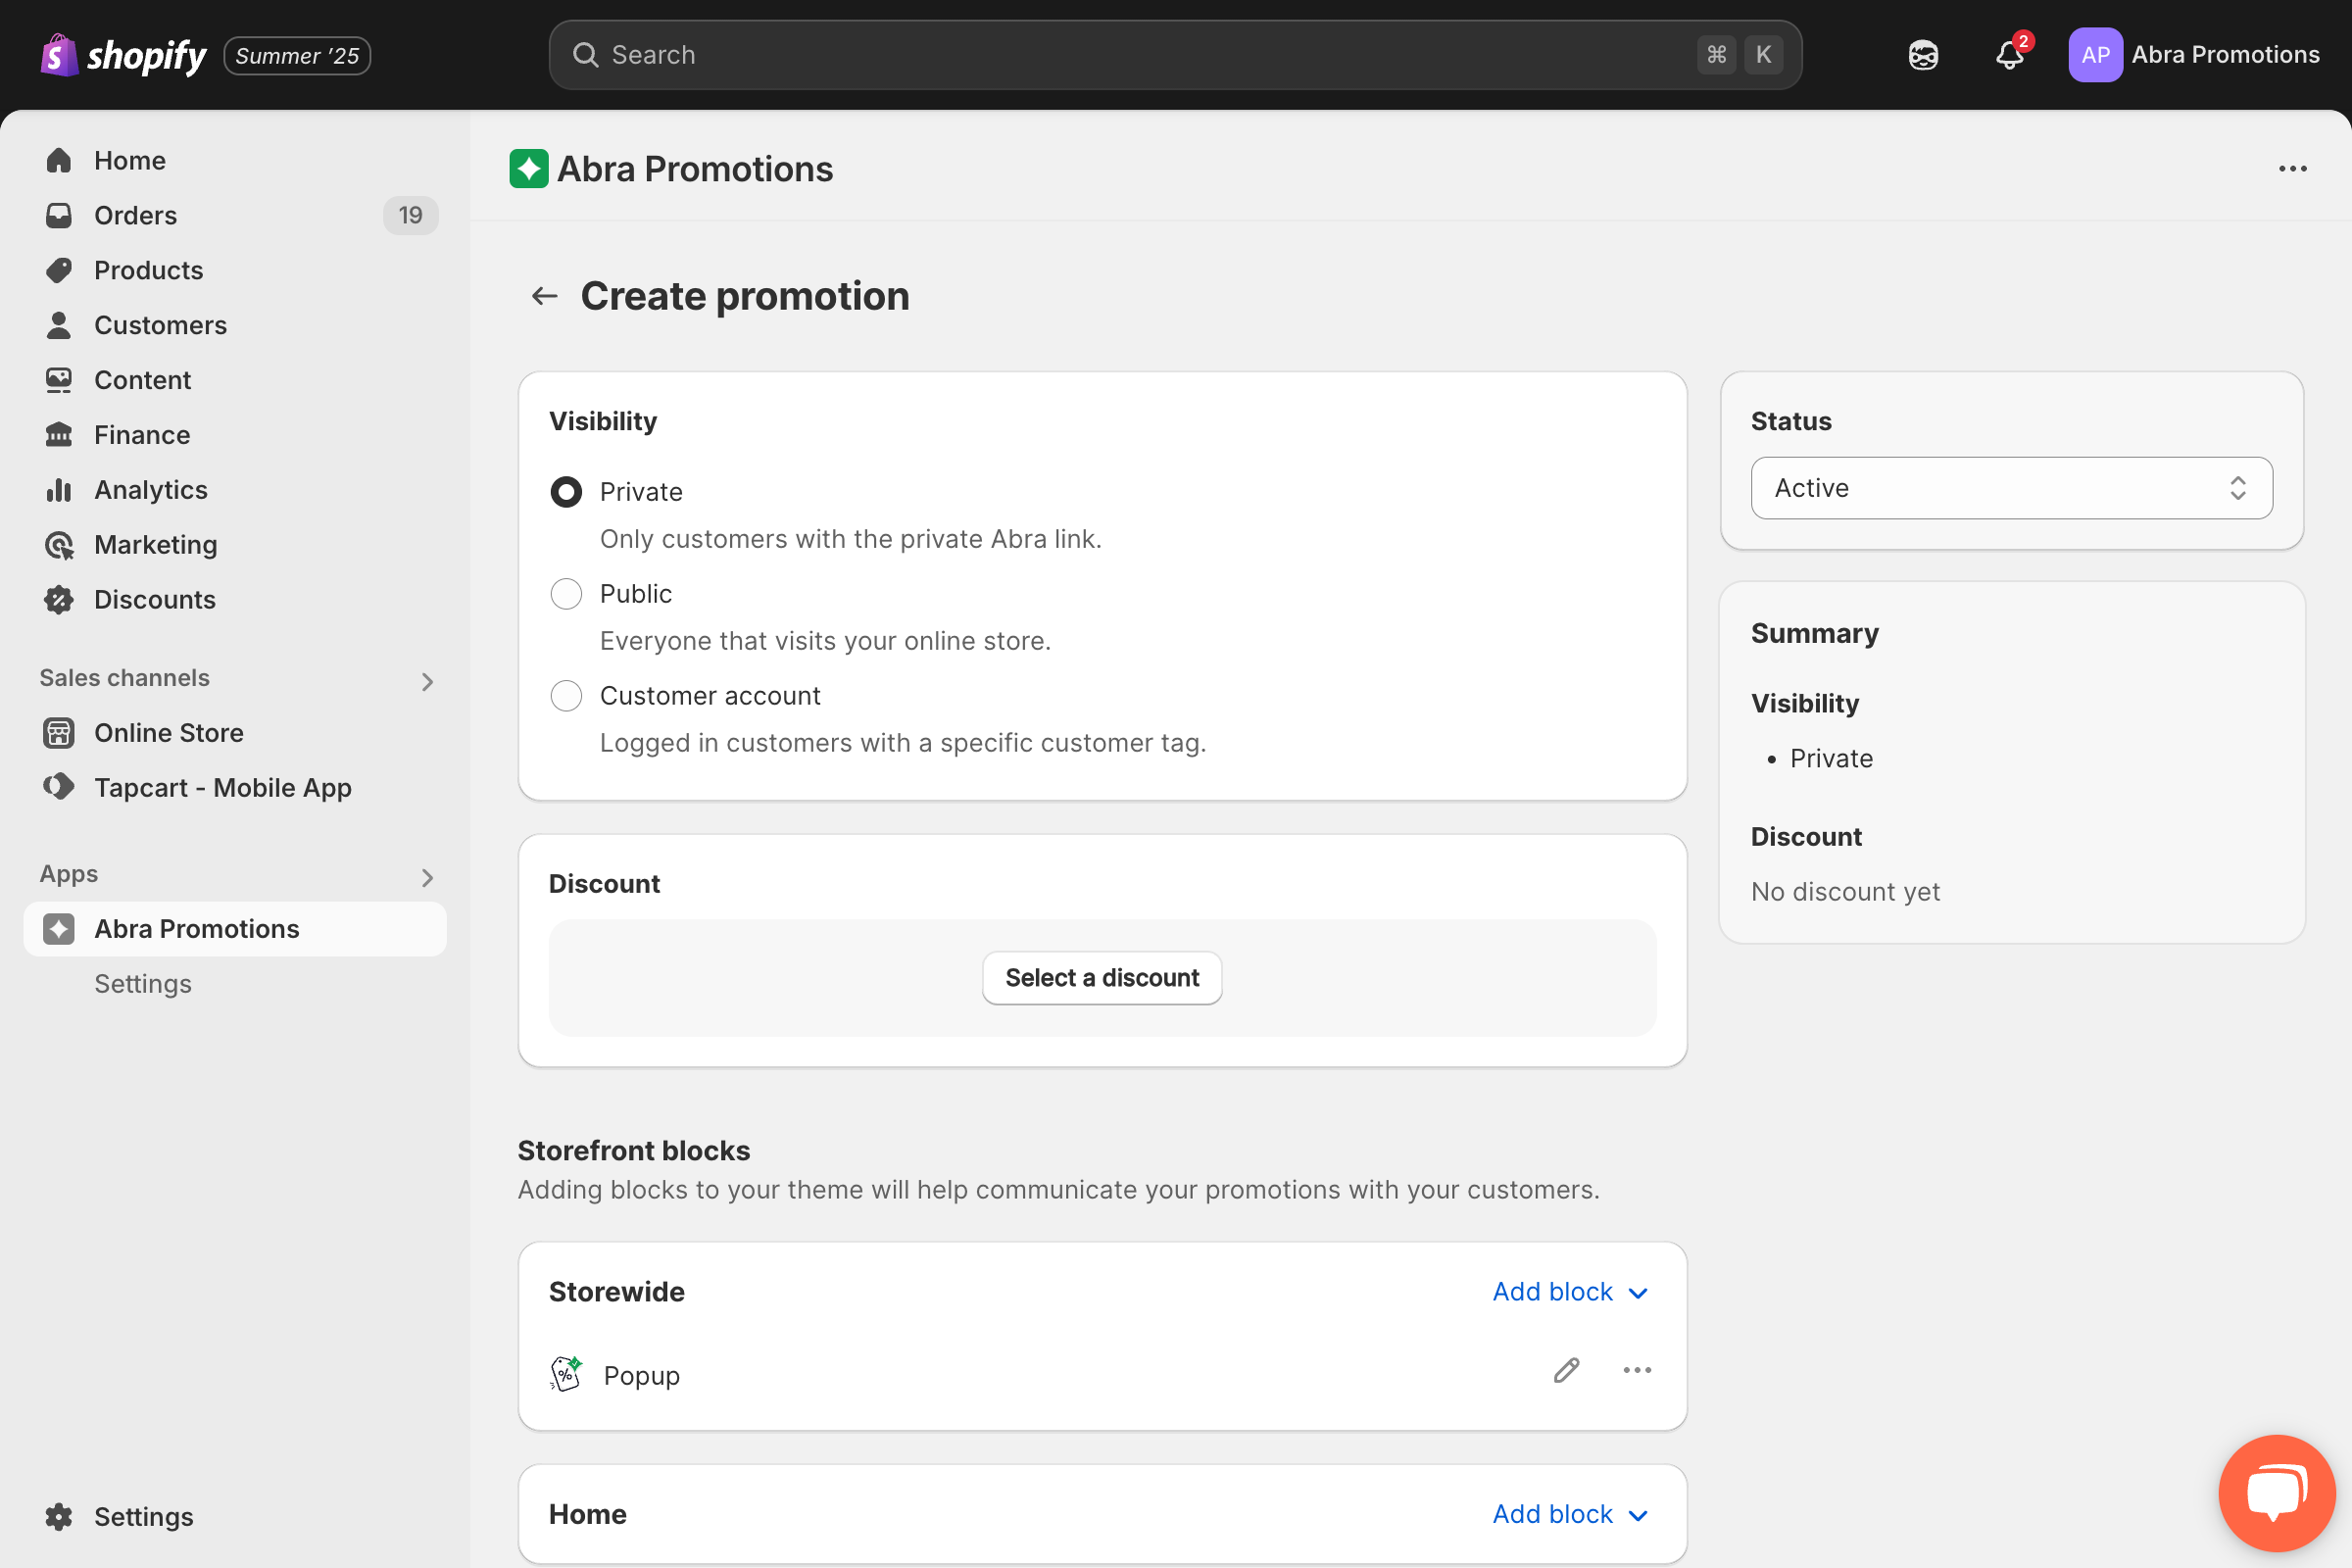The width and height of the screenshot is (2352, 1568).
Task: Open Finance in sidebar
Action: (x=235, y=435)
